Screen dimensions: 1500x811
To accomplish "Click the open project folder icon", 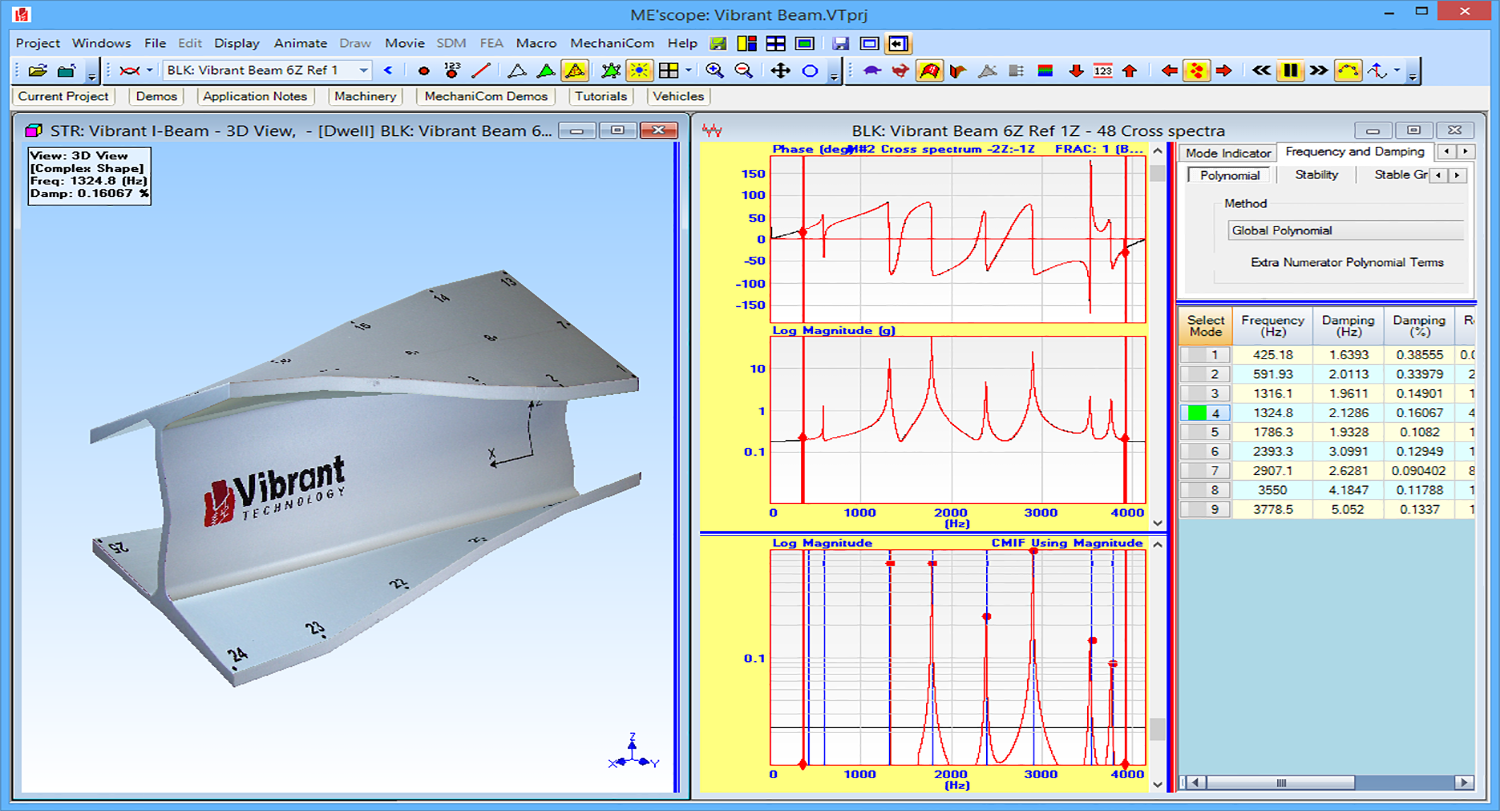I will tap(38, 71).
